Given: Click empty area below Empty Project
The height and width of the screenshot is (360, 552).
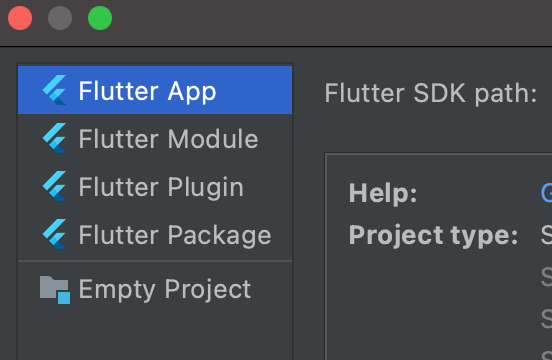Looking at the screenshot, I should tap(155, 337).
